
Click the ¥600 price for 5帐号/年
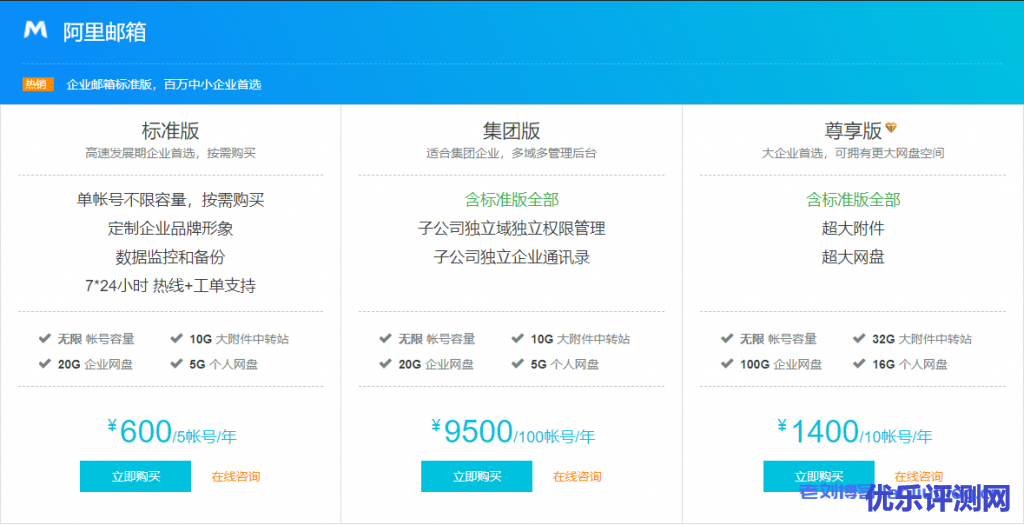172,432
